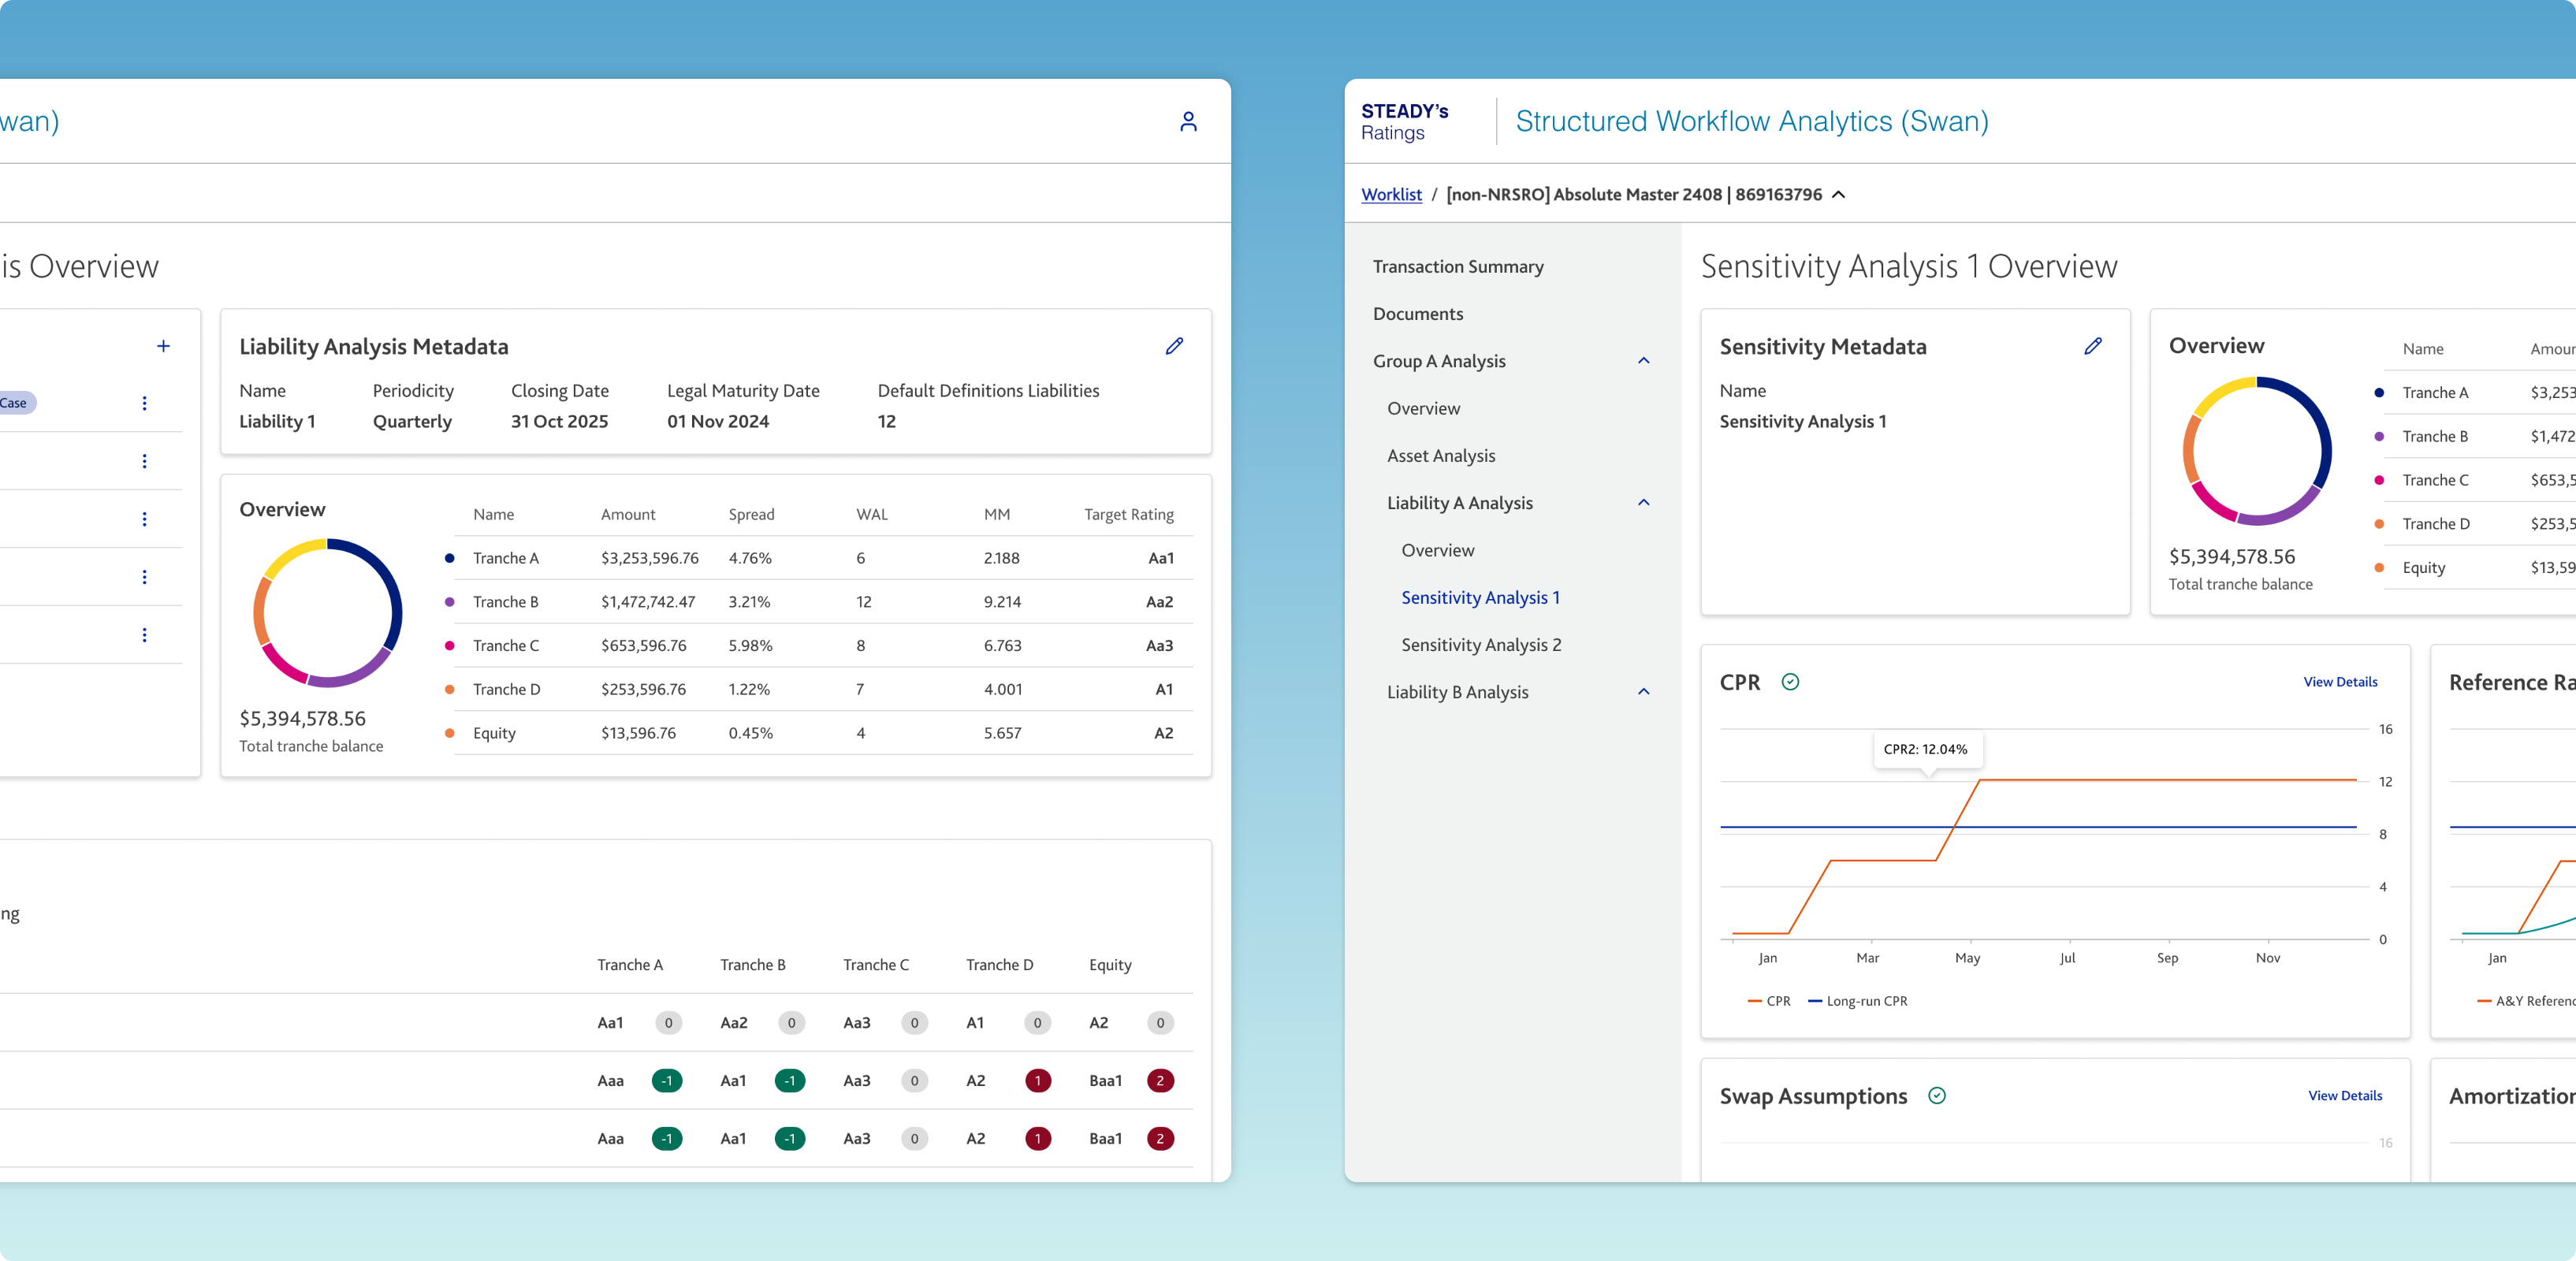Select Sensitivity Analysis 2 in sidebar

(1480, 645)
